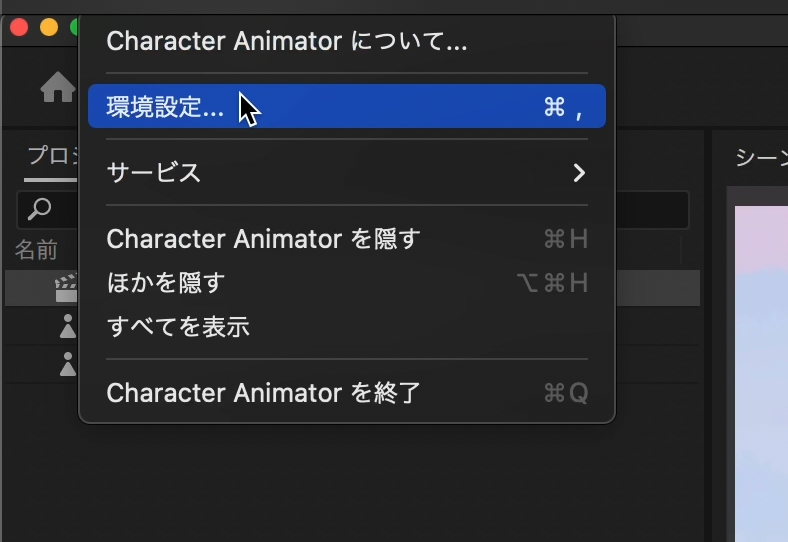Choose Character Animator を終了 to quit

tap(263, 393)
